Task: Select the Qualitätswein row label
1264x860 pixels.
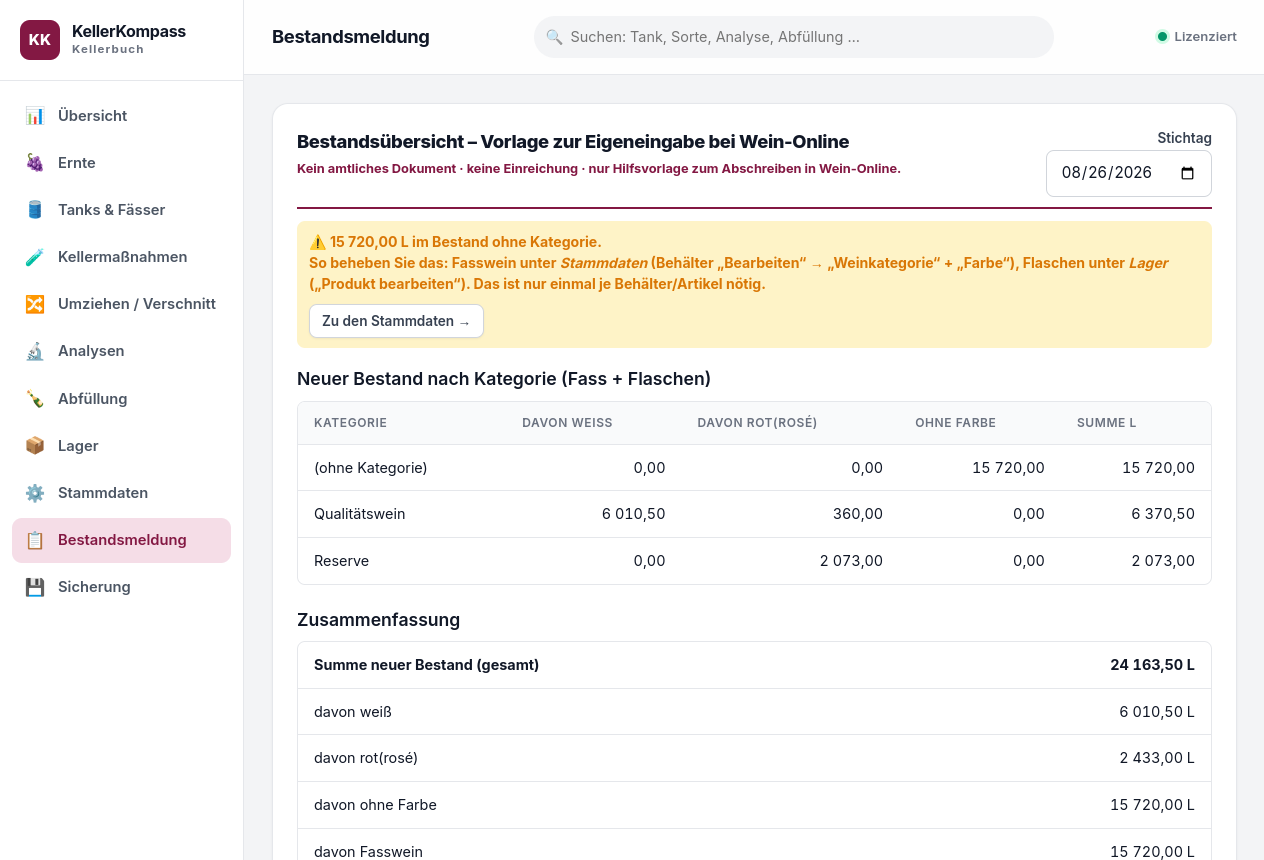Action: (x=359, y=514)
